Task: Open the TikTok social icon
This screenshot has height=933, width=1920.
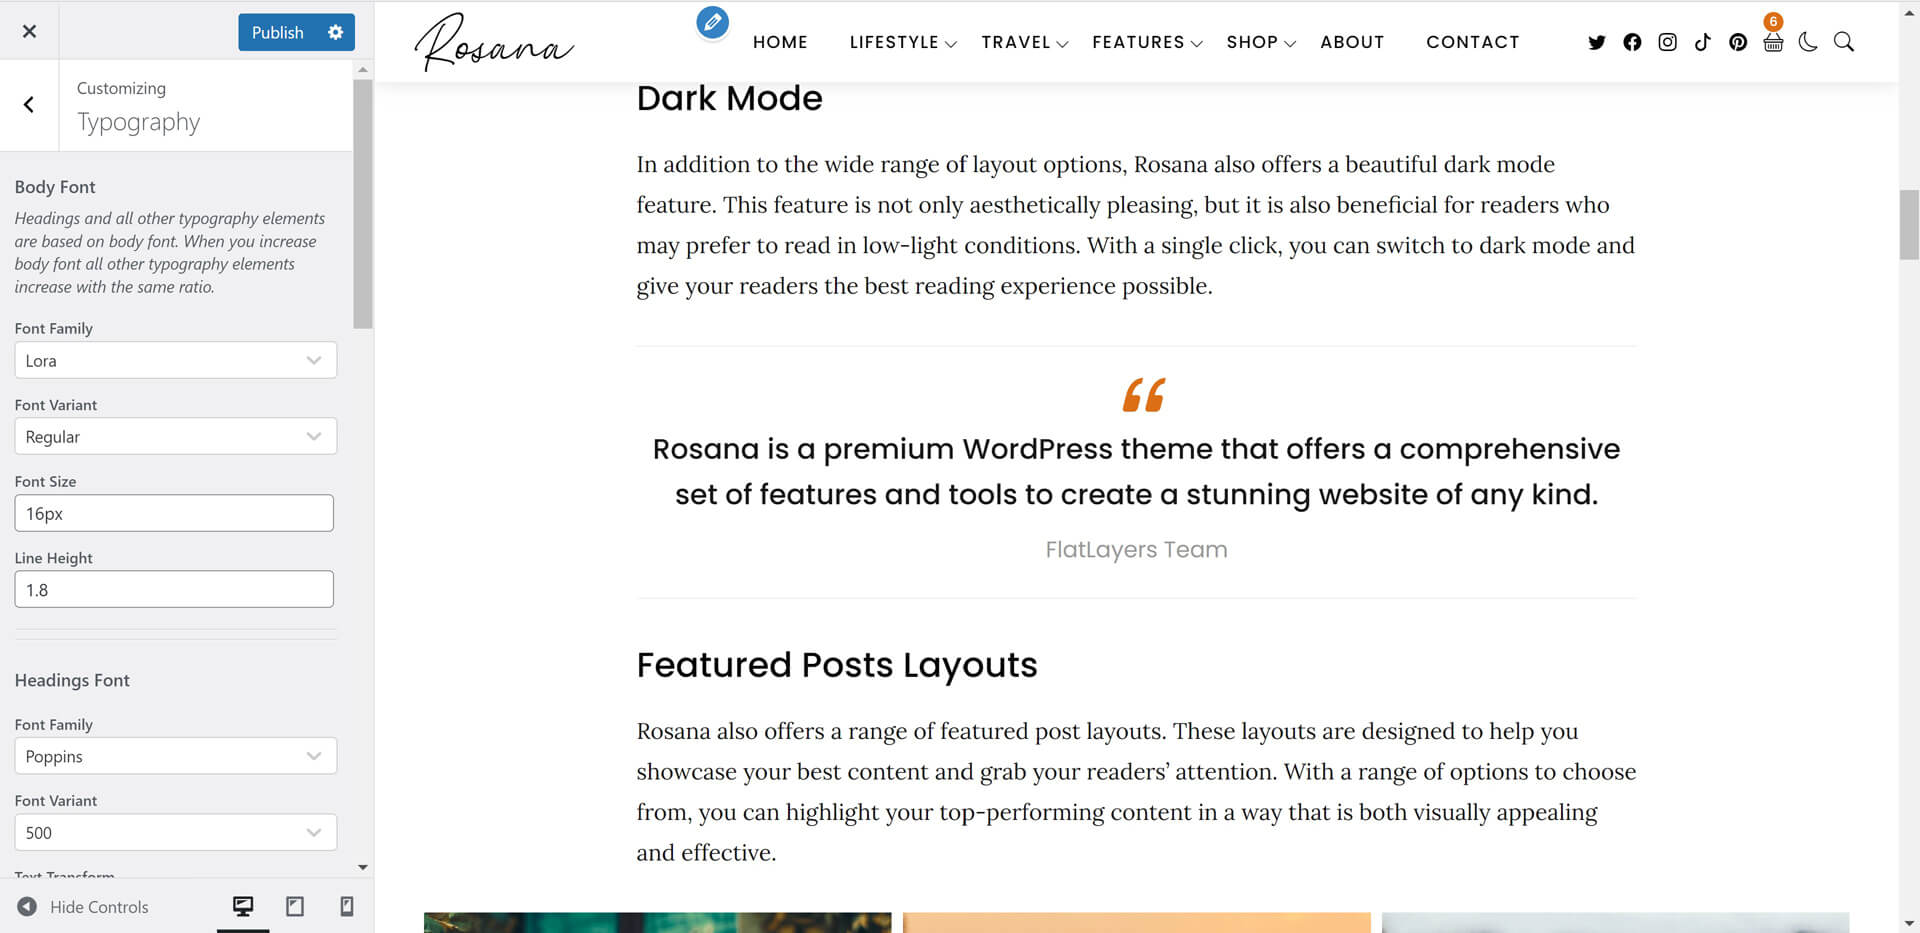Action: pos(1702,42)
